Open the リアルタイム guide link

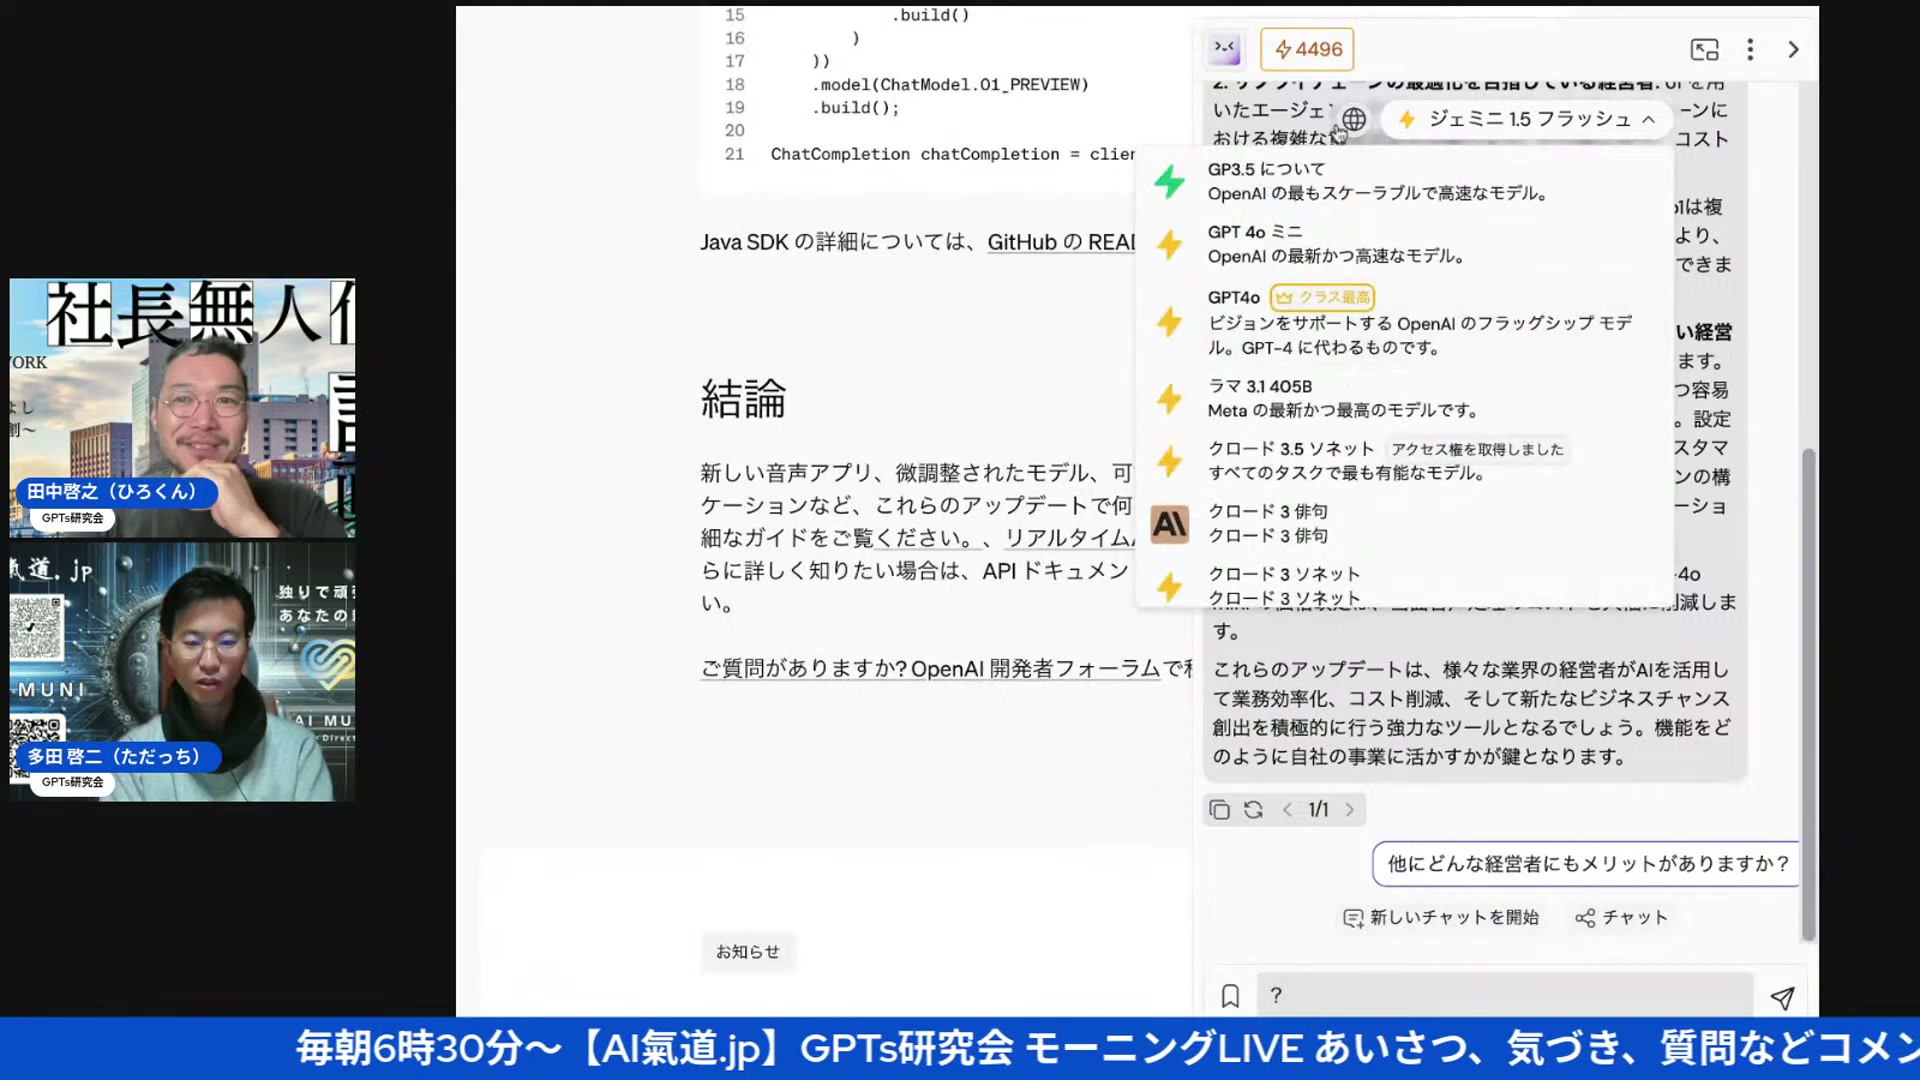pos(1069,538)
